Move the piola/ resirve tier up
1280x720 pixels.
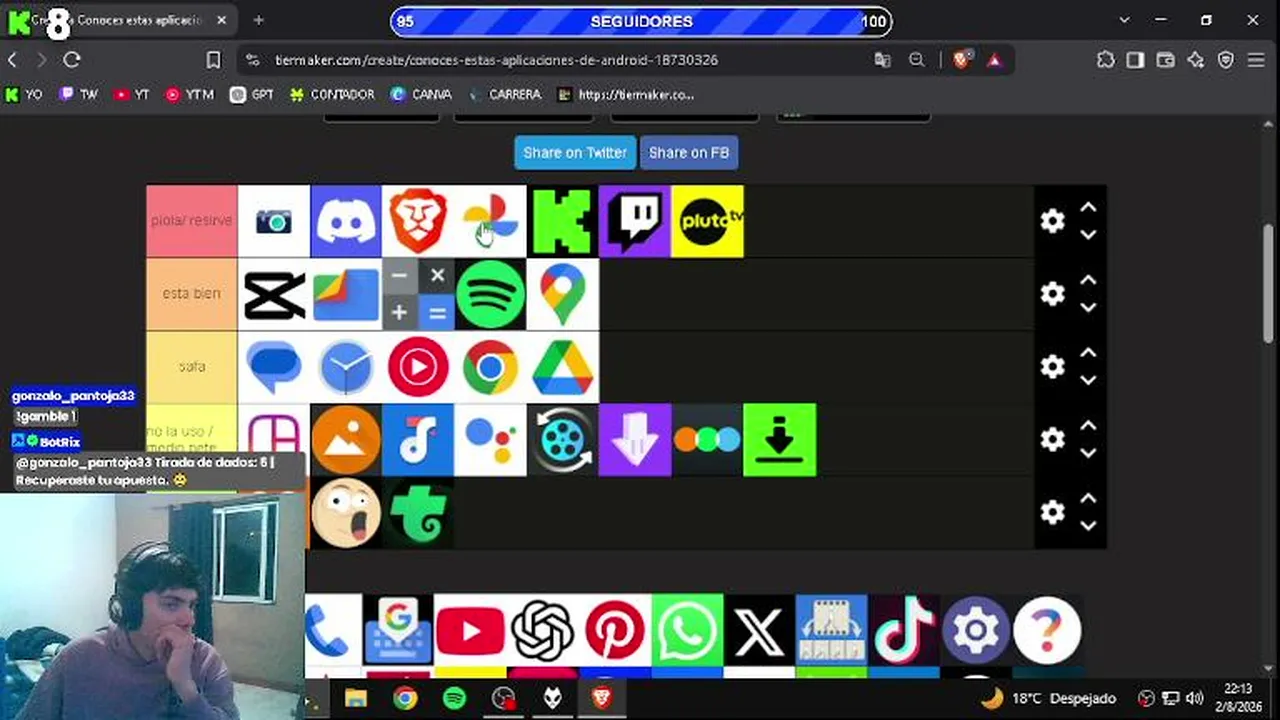1088,208
